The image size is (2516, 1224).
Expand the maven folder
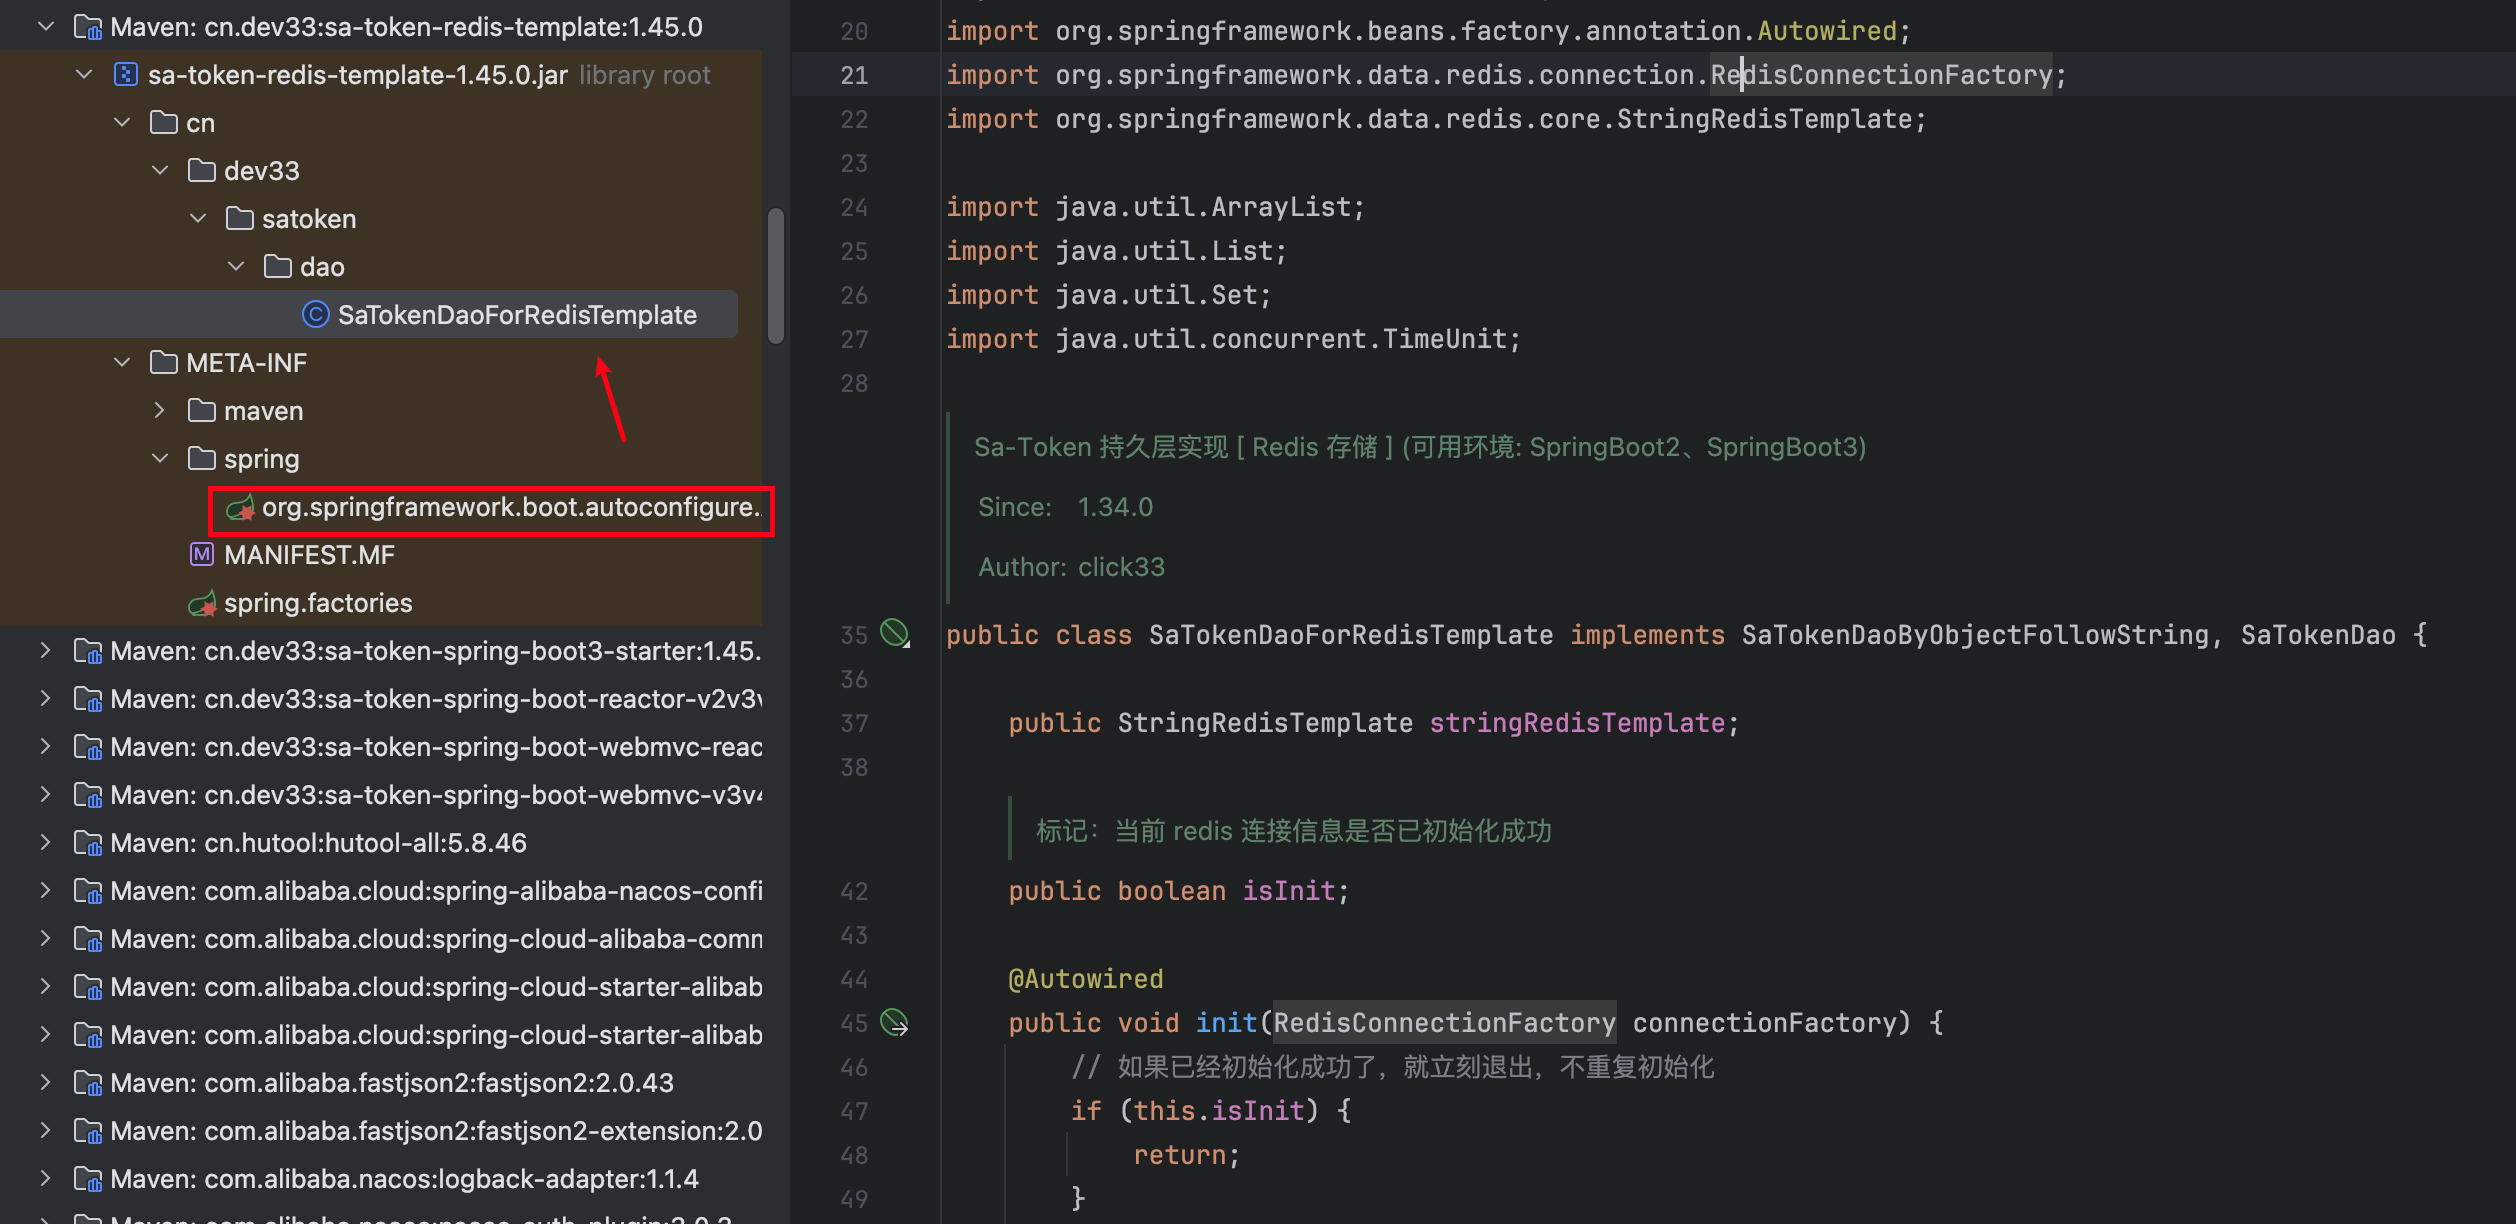[x=160, y=411]
